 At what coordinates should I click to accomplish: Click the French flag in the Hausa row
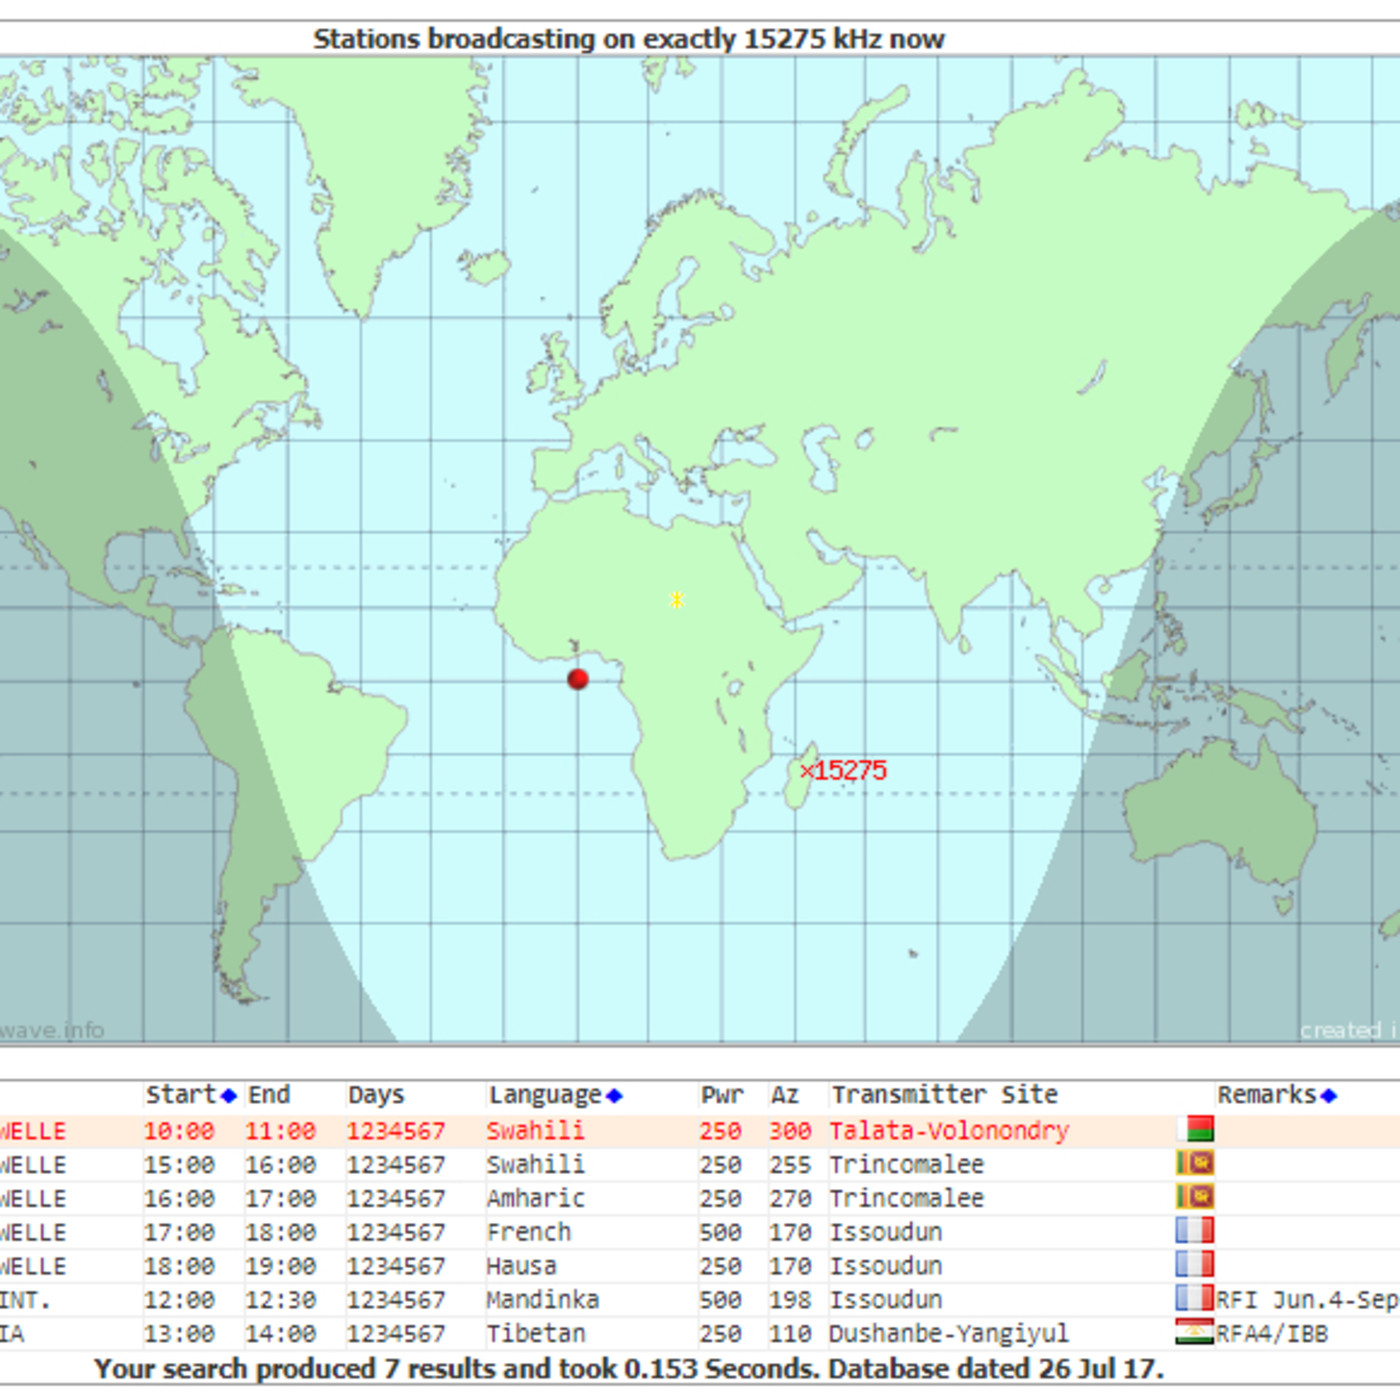[1195, 1265]
